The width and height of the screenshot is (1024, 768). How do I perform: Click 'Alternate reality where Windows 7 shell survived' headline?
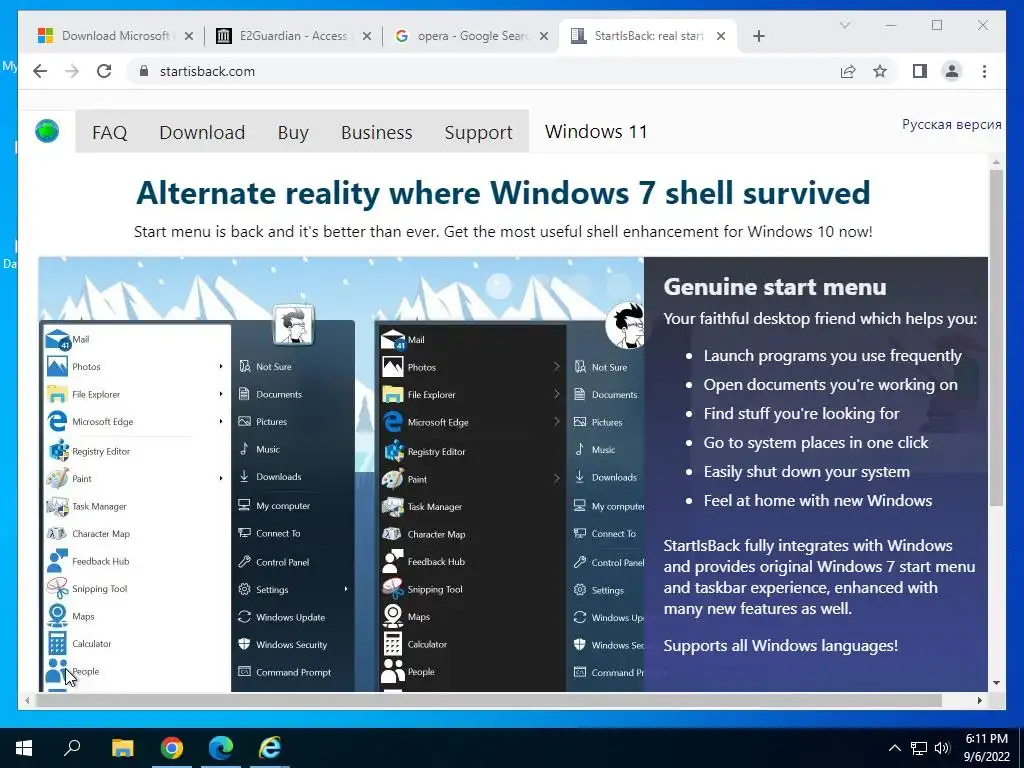point(503,193)
